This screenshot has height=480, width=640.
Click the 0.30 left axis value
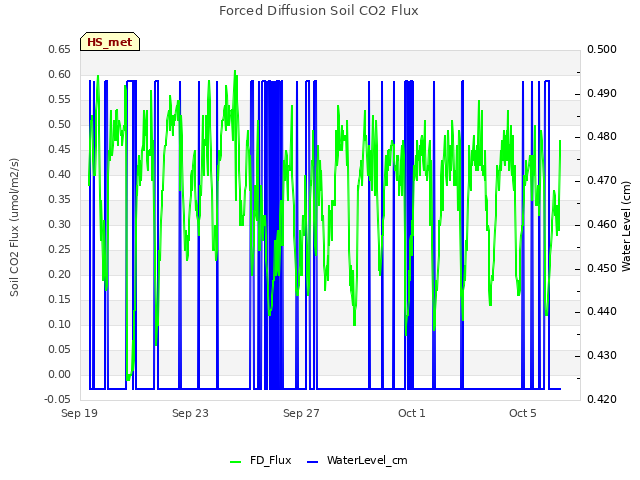(60, 224)
